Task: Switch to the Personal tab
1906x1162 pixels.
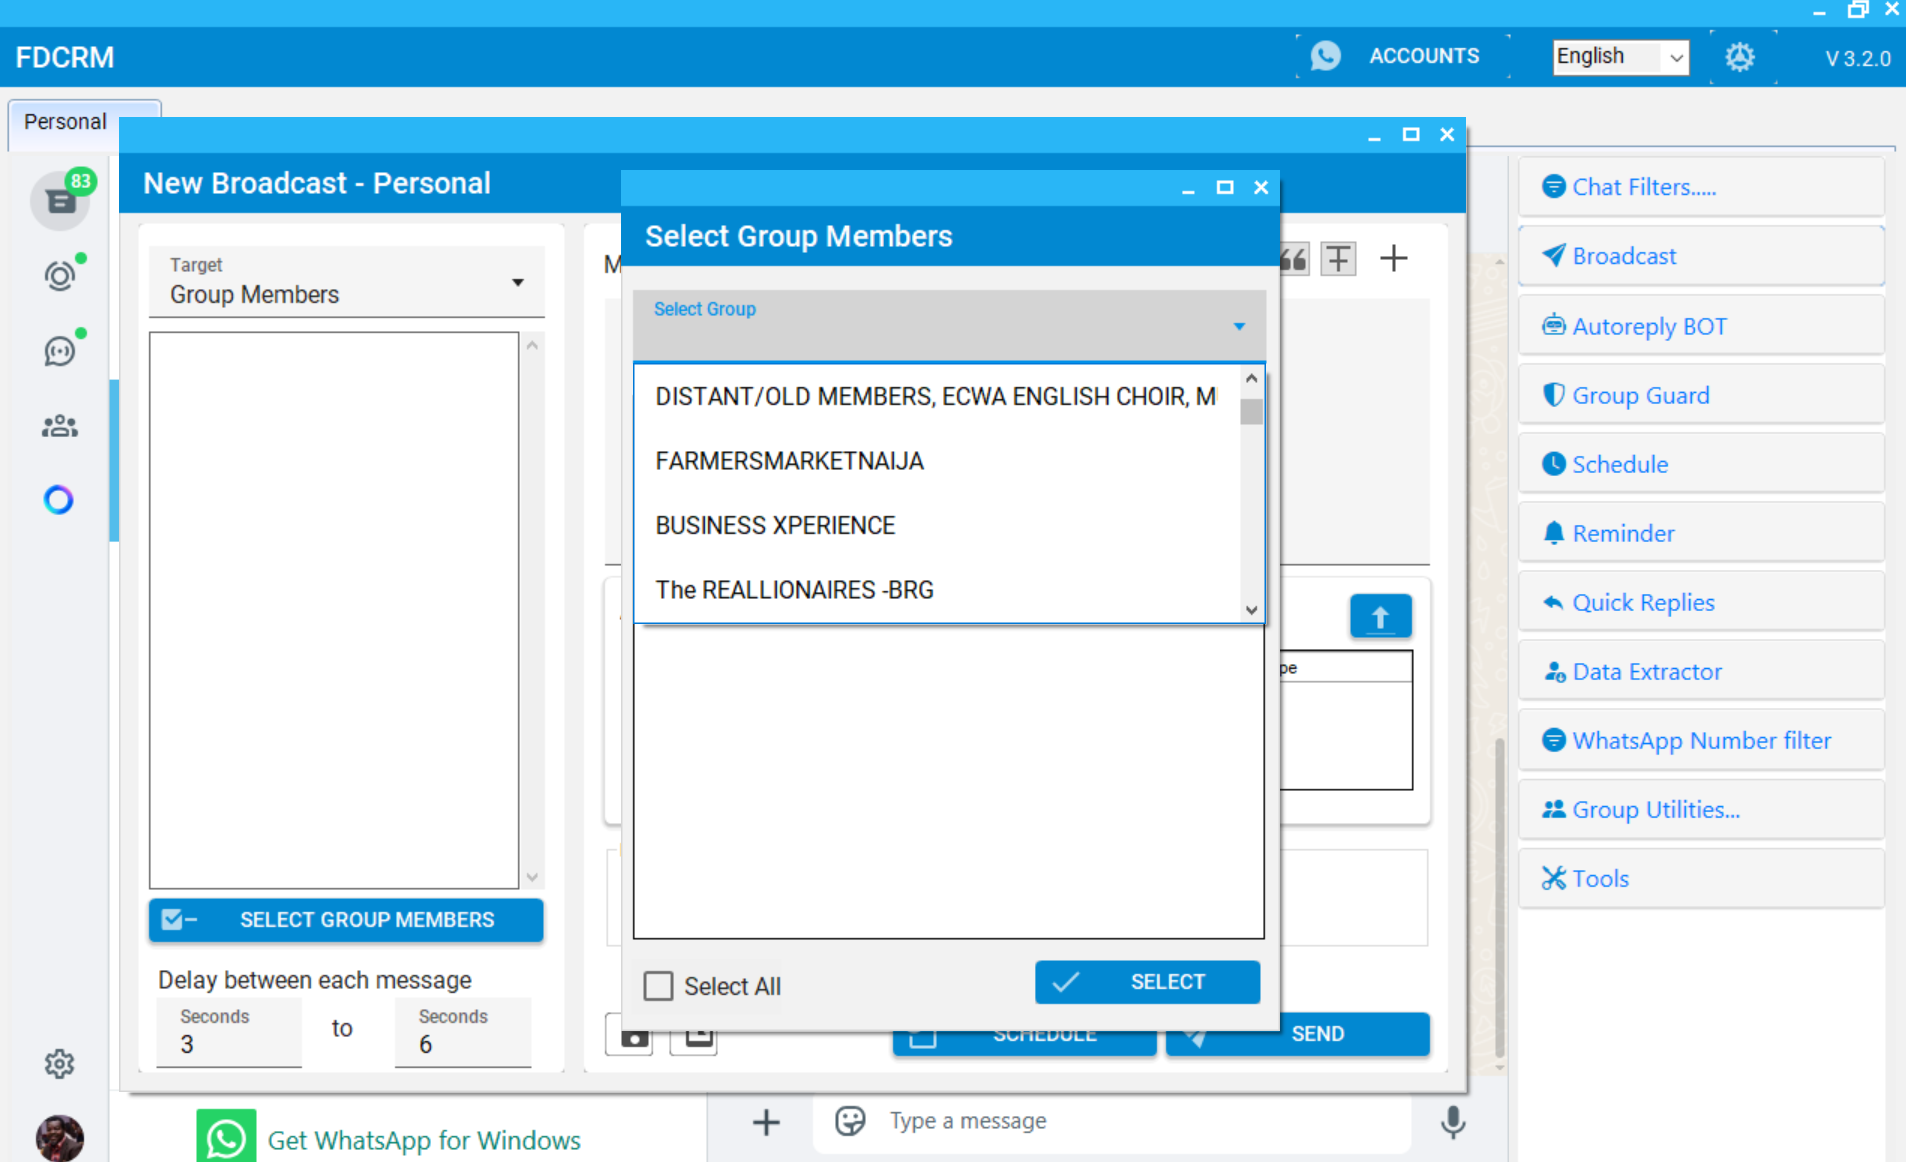Action: [65, 122]
